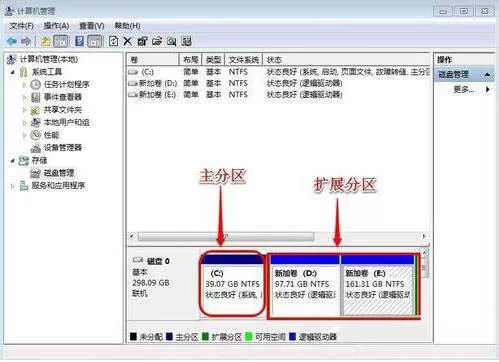This screenshot has width=499, height=362.
Task: Click the Refresh toolbar icon
Action: tap(113, 41)
